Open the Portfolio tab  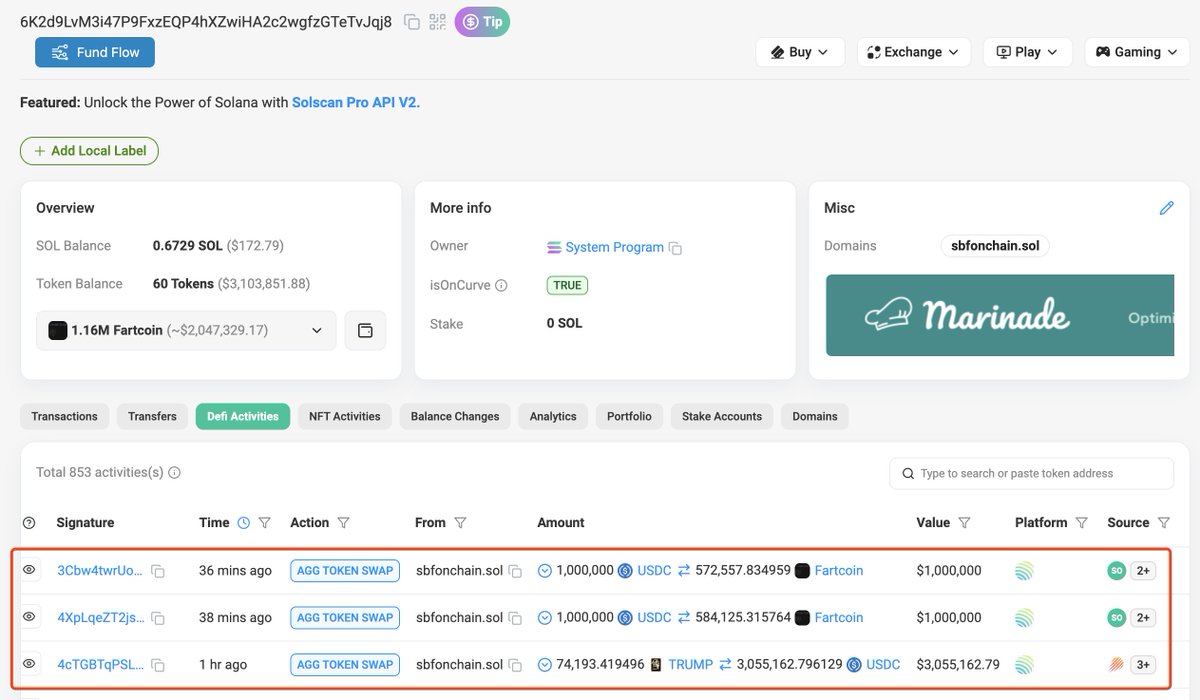pos(629,416)
